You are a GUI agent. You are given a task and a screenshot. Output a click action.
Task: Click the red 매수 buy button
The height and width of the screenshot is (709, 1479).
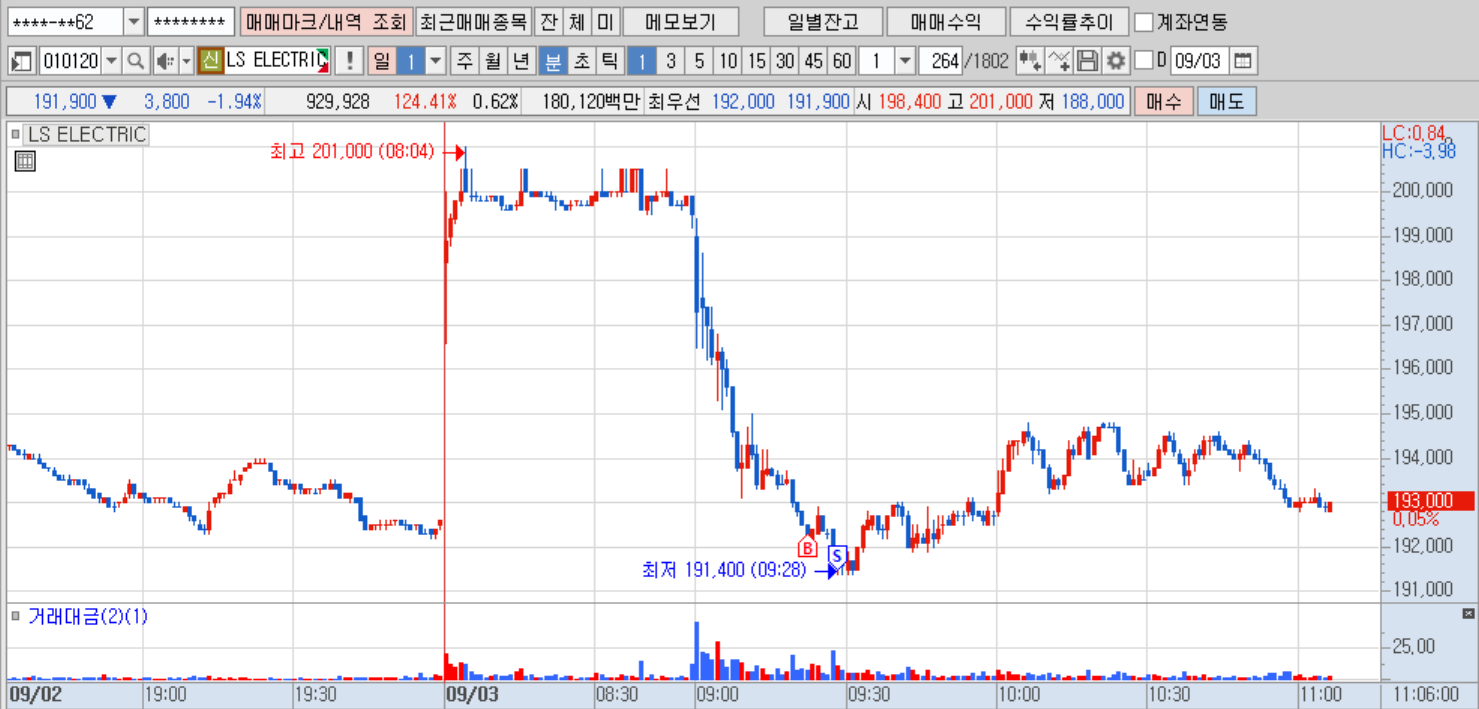pyautogui.click(x=1164, y=102)
